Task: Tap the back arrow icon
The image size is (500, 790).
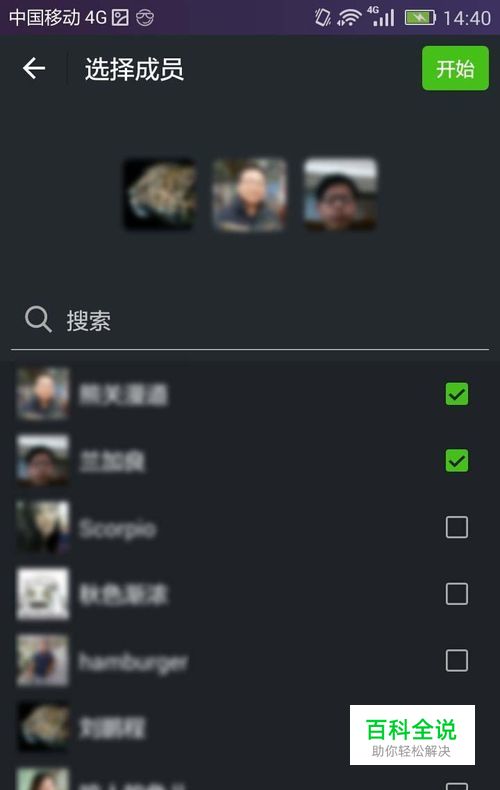Action: click(34, 68)
